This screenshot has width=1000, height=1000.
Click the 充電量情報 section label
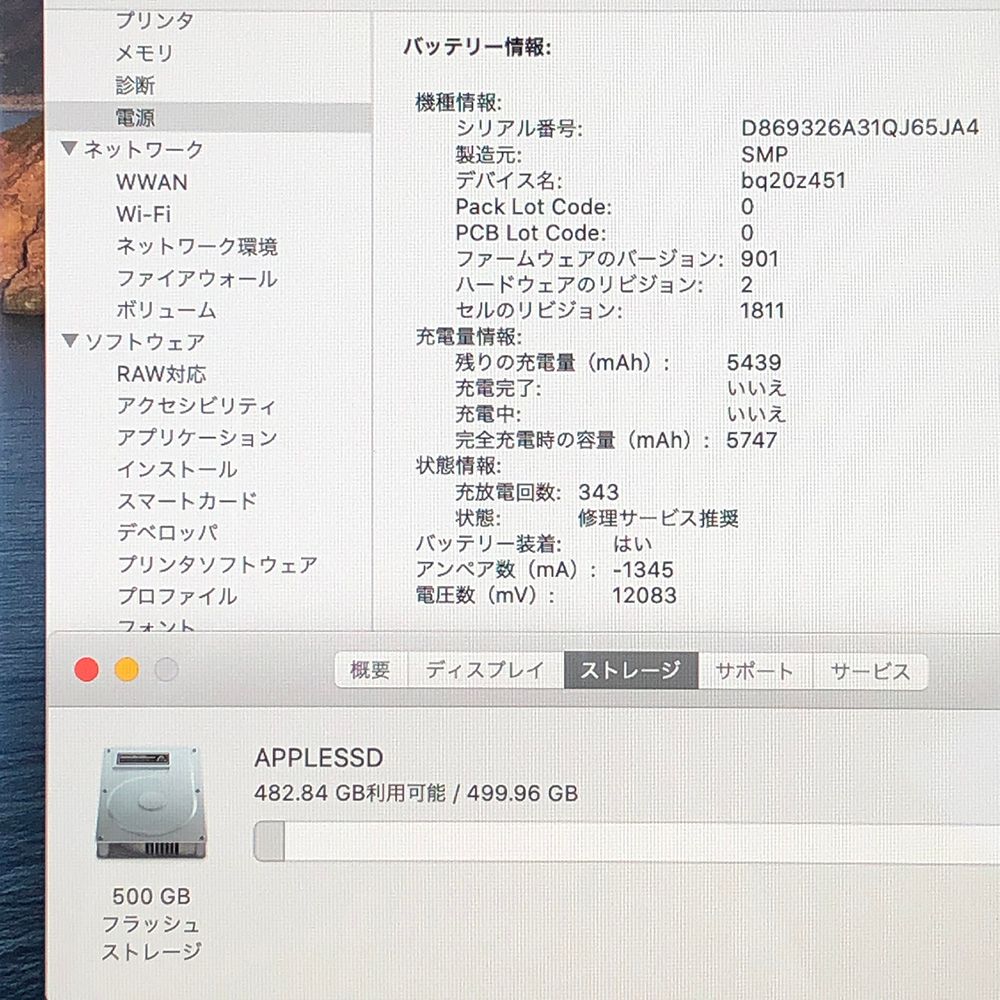[x=468, y=337]
